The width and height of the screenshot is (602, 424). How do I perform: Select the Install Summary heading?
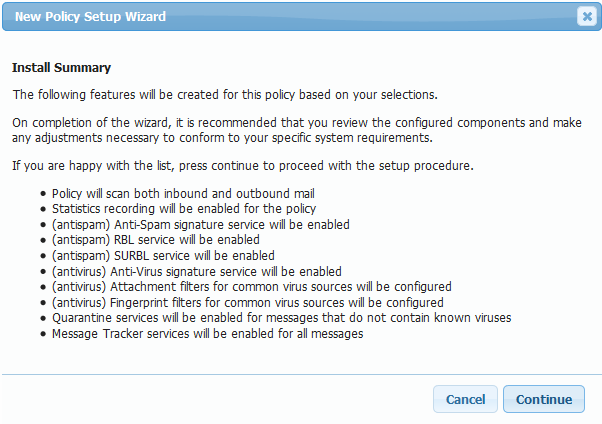click(60, 68)
